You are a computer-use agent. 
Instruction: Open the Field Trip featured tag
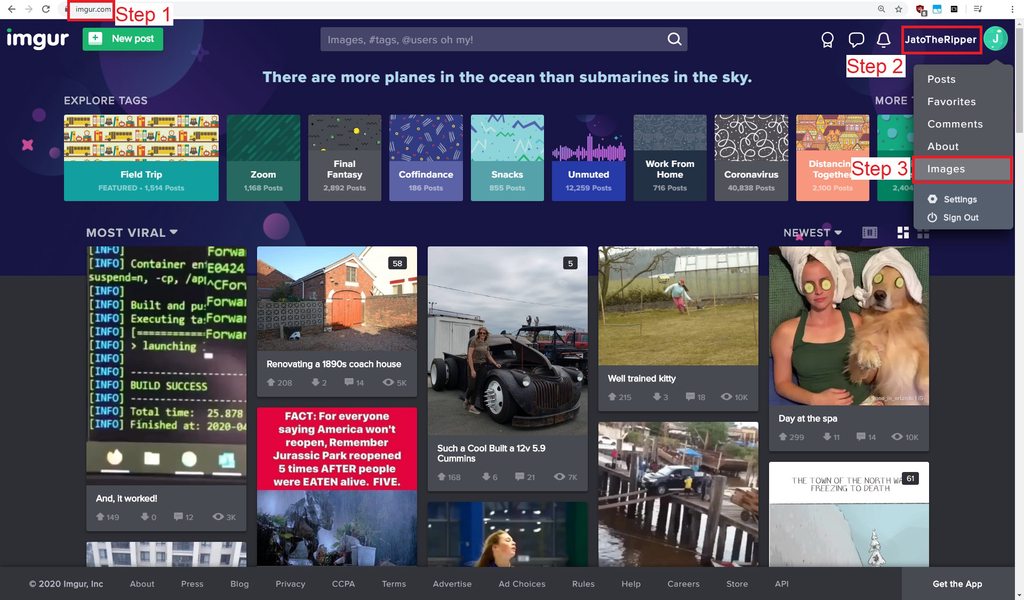point(141,157)
